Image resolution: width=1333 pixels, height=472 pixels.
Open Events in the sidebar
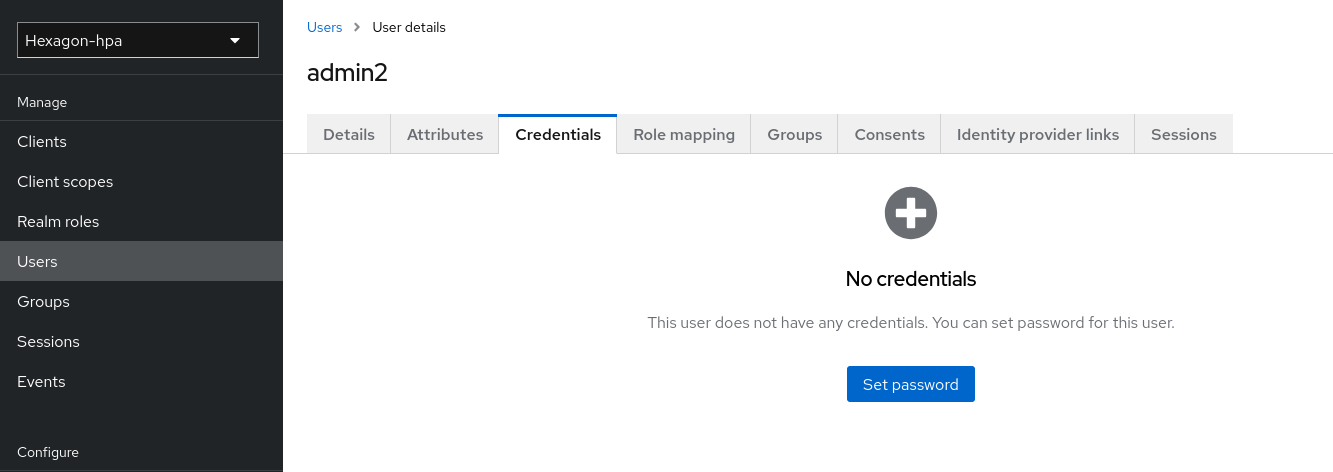click(141, 382)
